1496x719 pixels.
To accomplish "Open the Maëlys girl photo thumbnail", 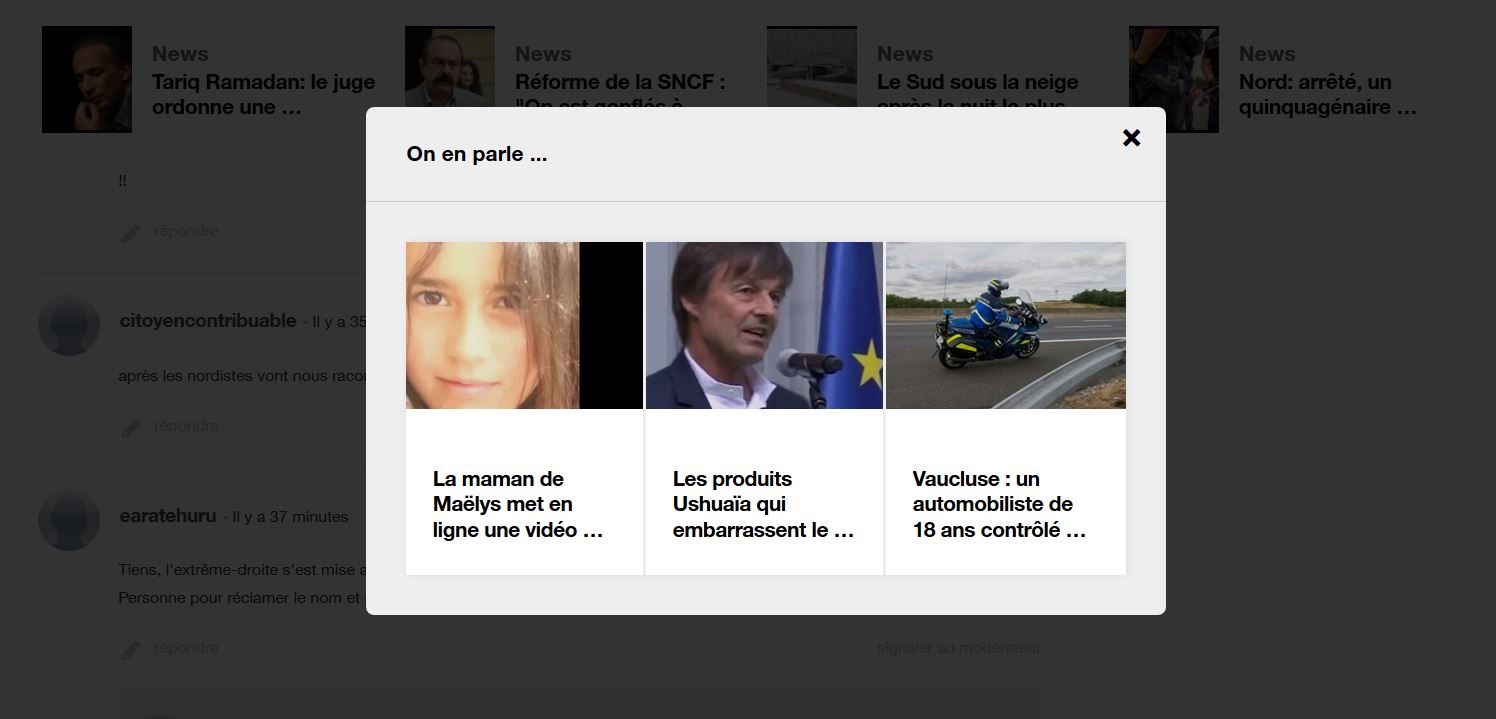I will pyautogui.click(x=524, y=325).
